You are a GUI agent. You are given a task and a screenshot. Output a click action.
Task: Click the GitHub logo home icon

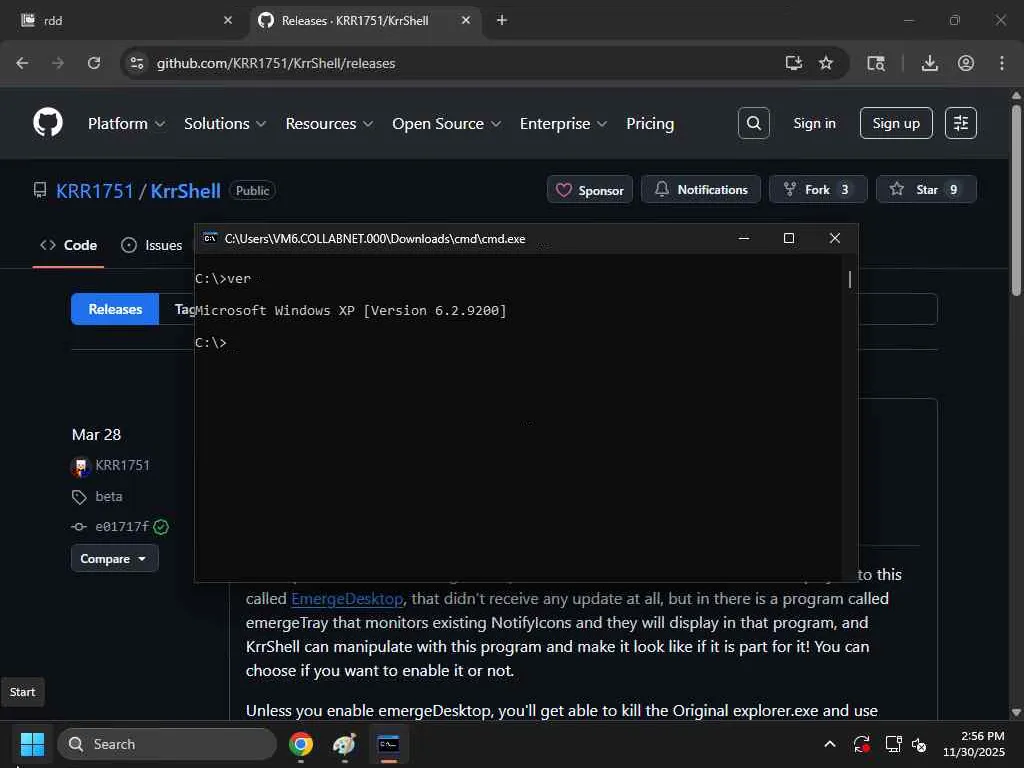point(48,123)
